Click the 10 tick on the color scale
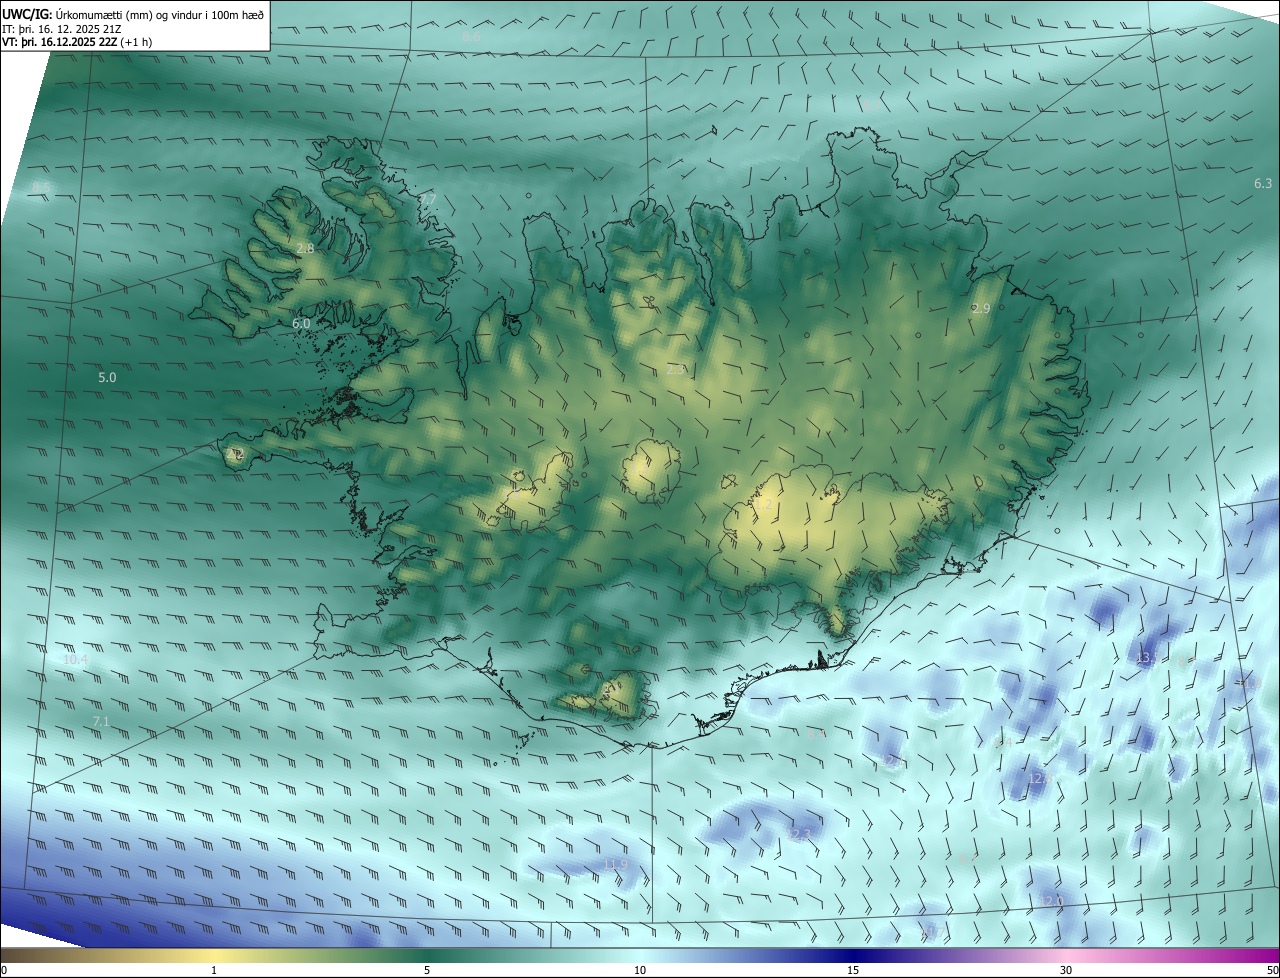Screen dimensions: 1280x978 point(640,970)
